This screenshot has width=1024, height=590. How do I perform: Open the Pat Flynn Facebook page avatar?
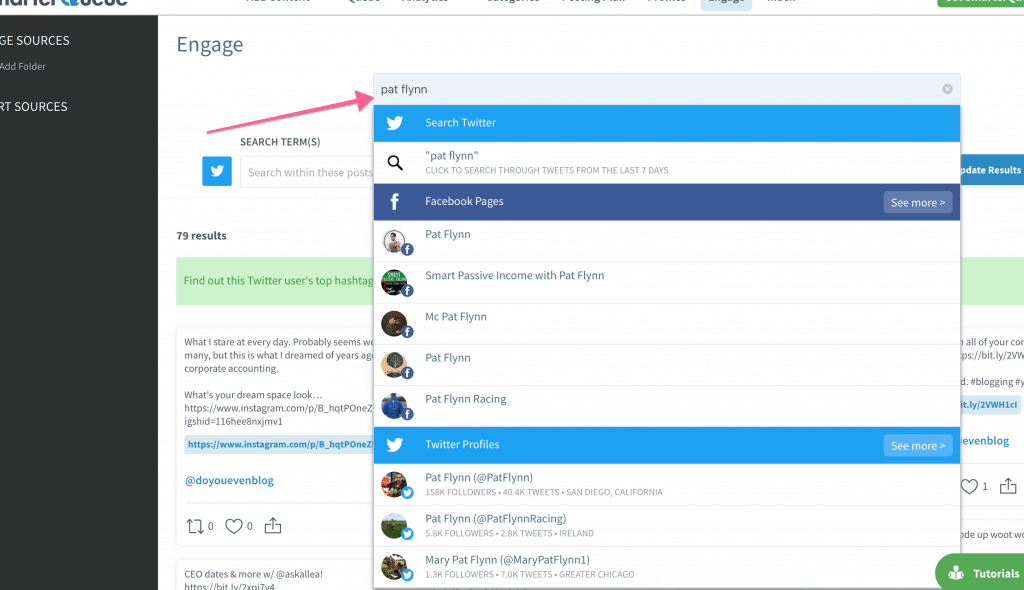pyautogui.click(x=394, y=242)
